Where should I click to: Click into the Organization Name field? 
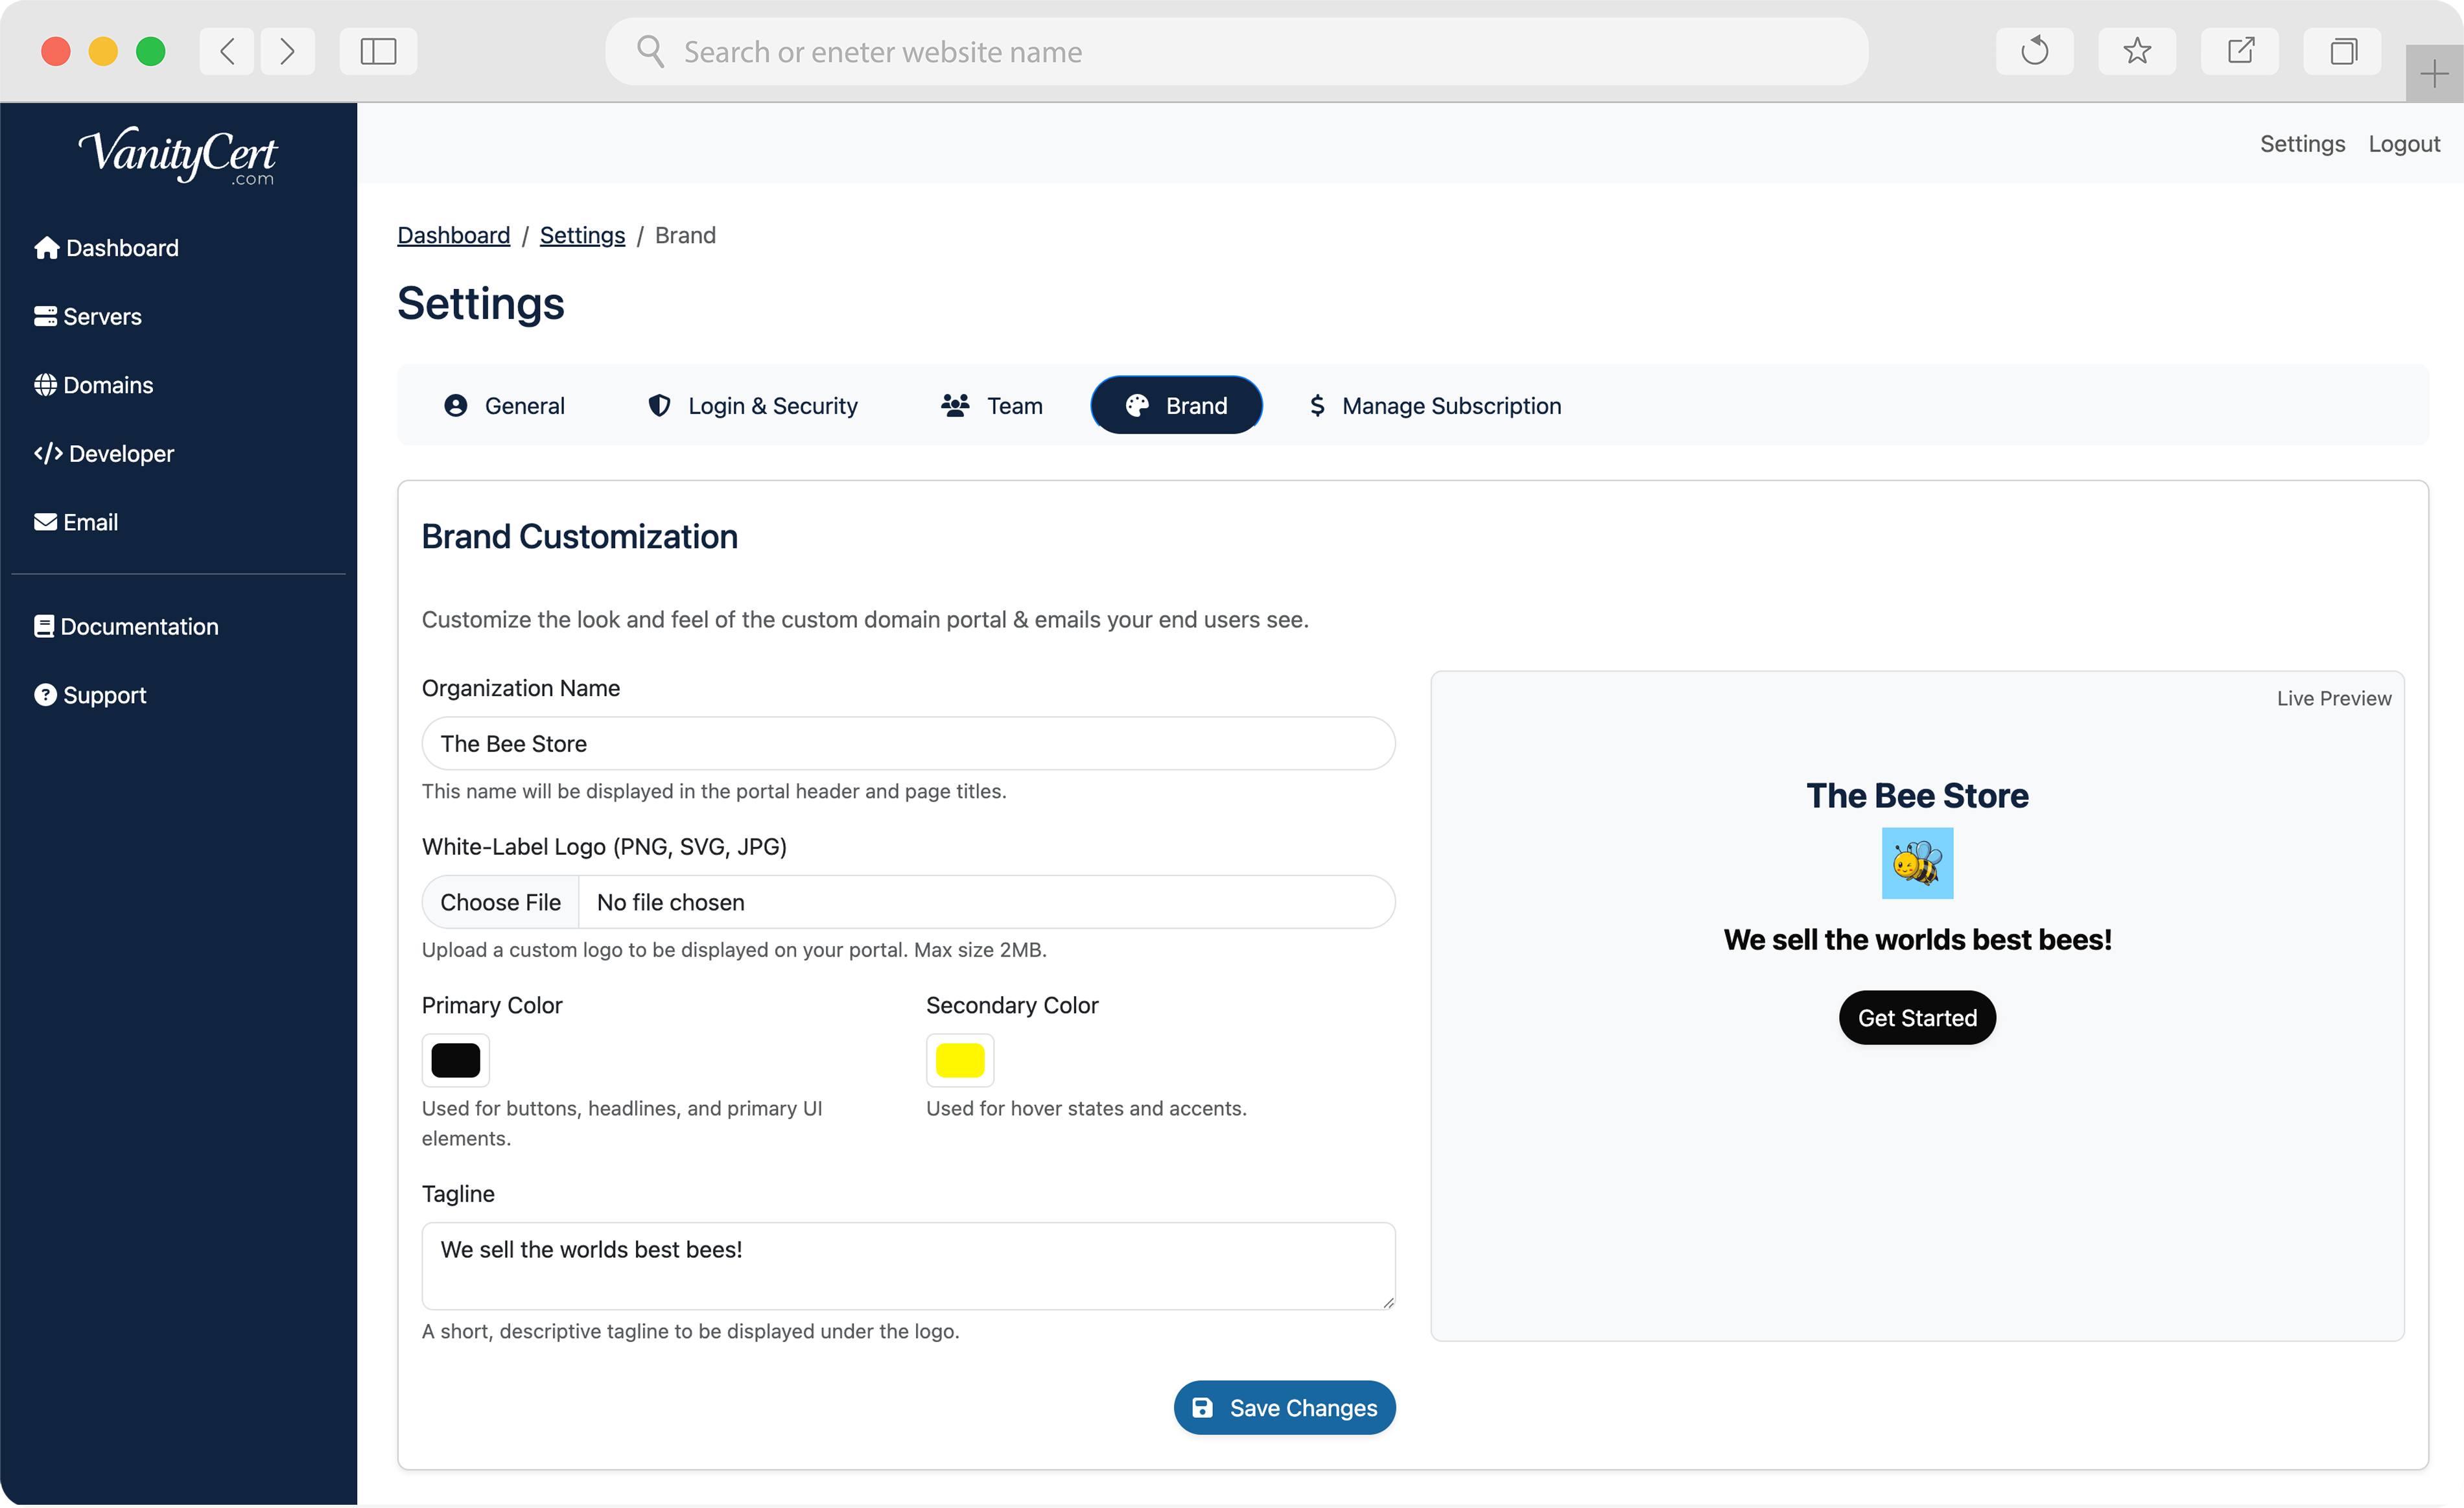(x=907, y=744)
